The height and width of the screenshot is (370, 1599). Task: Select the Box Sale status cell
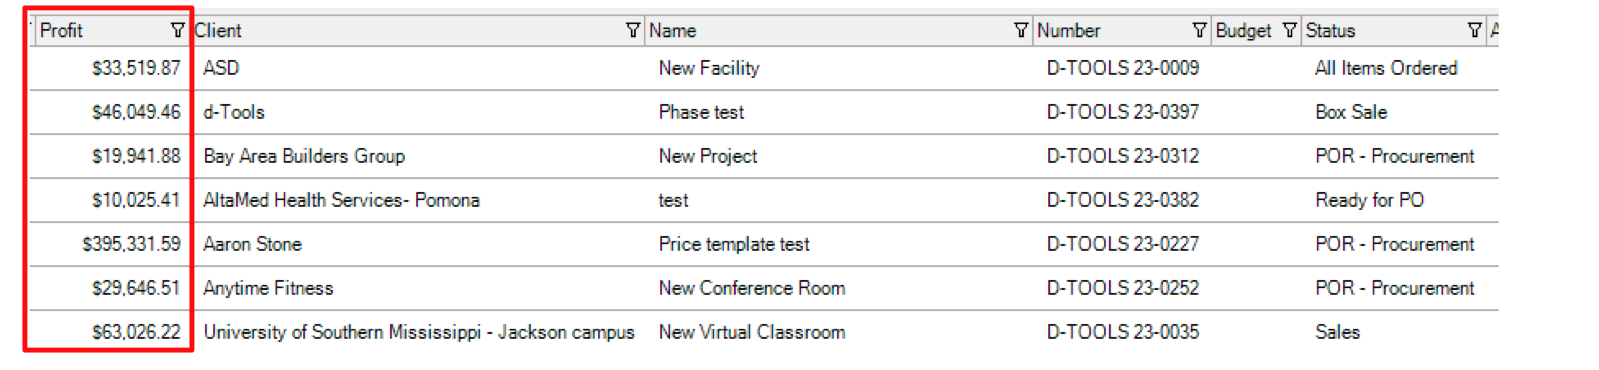[1351, 112]
